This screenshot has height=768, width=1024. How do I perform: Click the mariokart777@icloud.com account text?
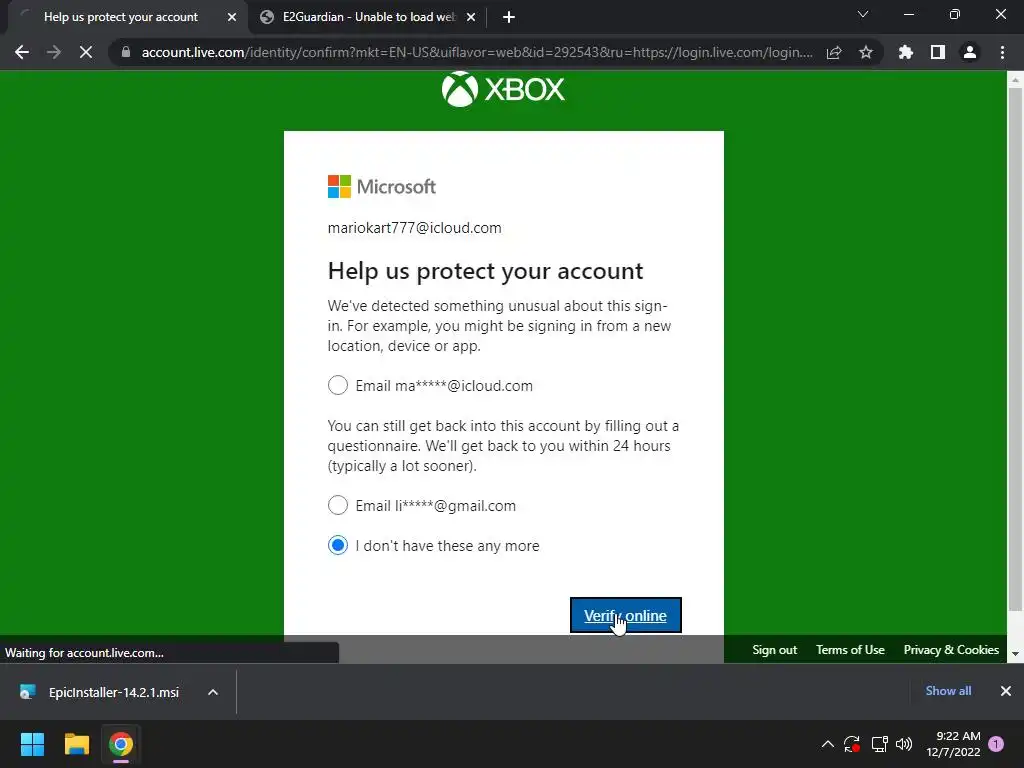(x=414, y=228)
